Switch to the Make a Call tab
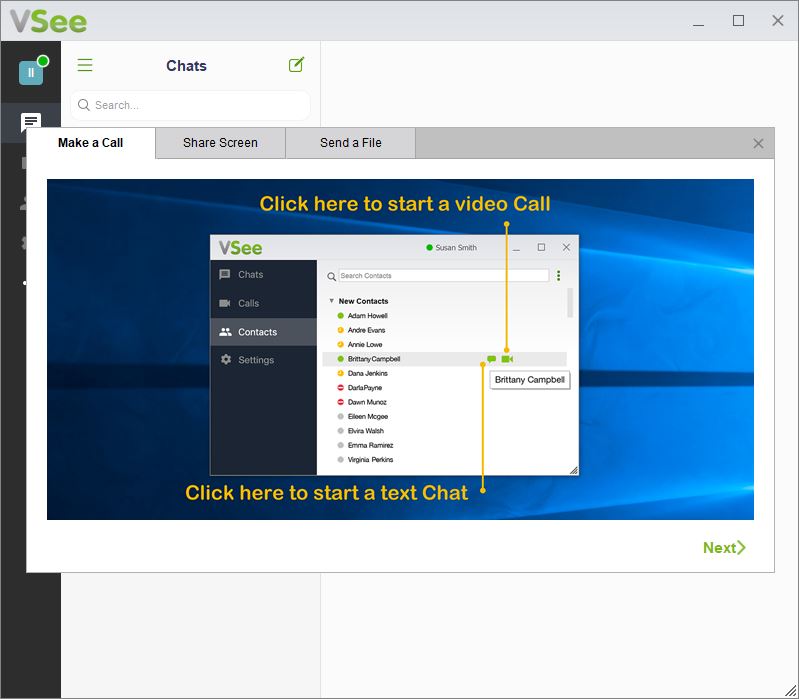 91,143
